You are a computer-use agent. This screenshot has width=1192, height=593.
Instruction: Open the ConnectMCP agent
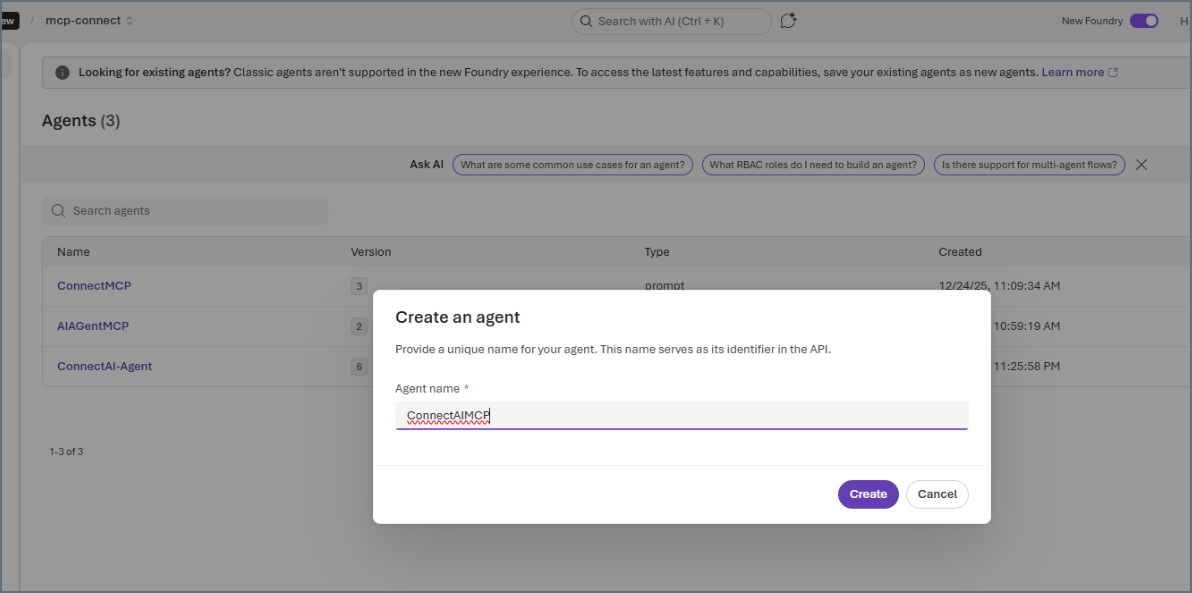tap(94, 285)
